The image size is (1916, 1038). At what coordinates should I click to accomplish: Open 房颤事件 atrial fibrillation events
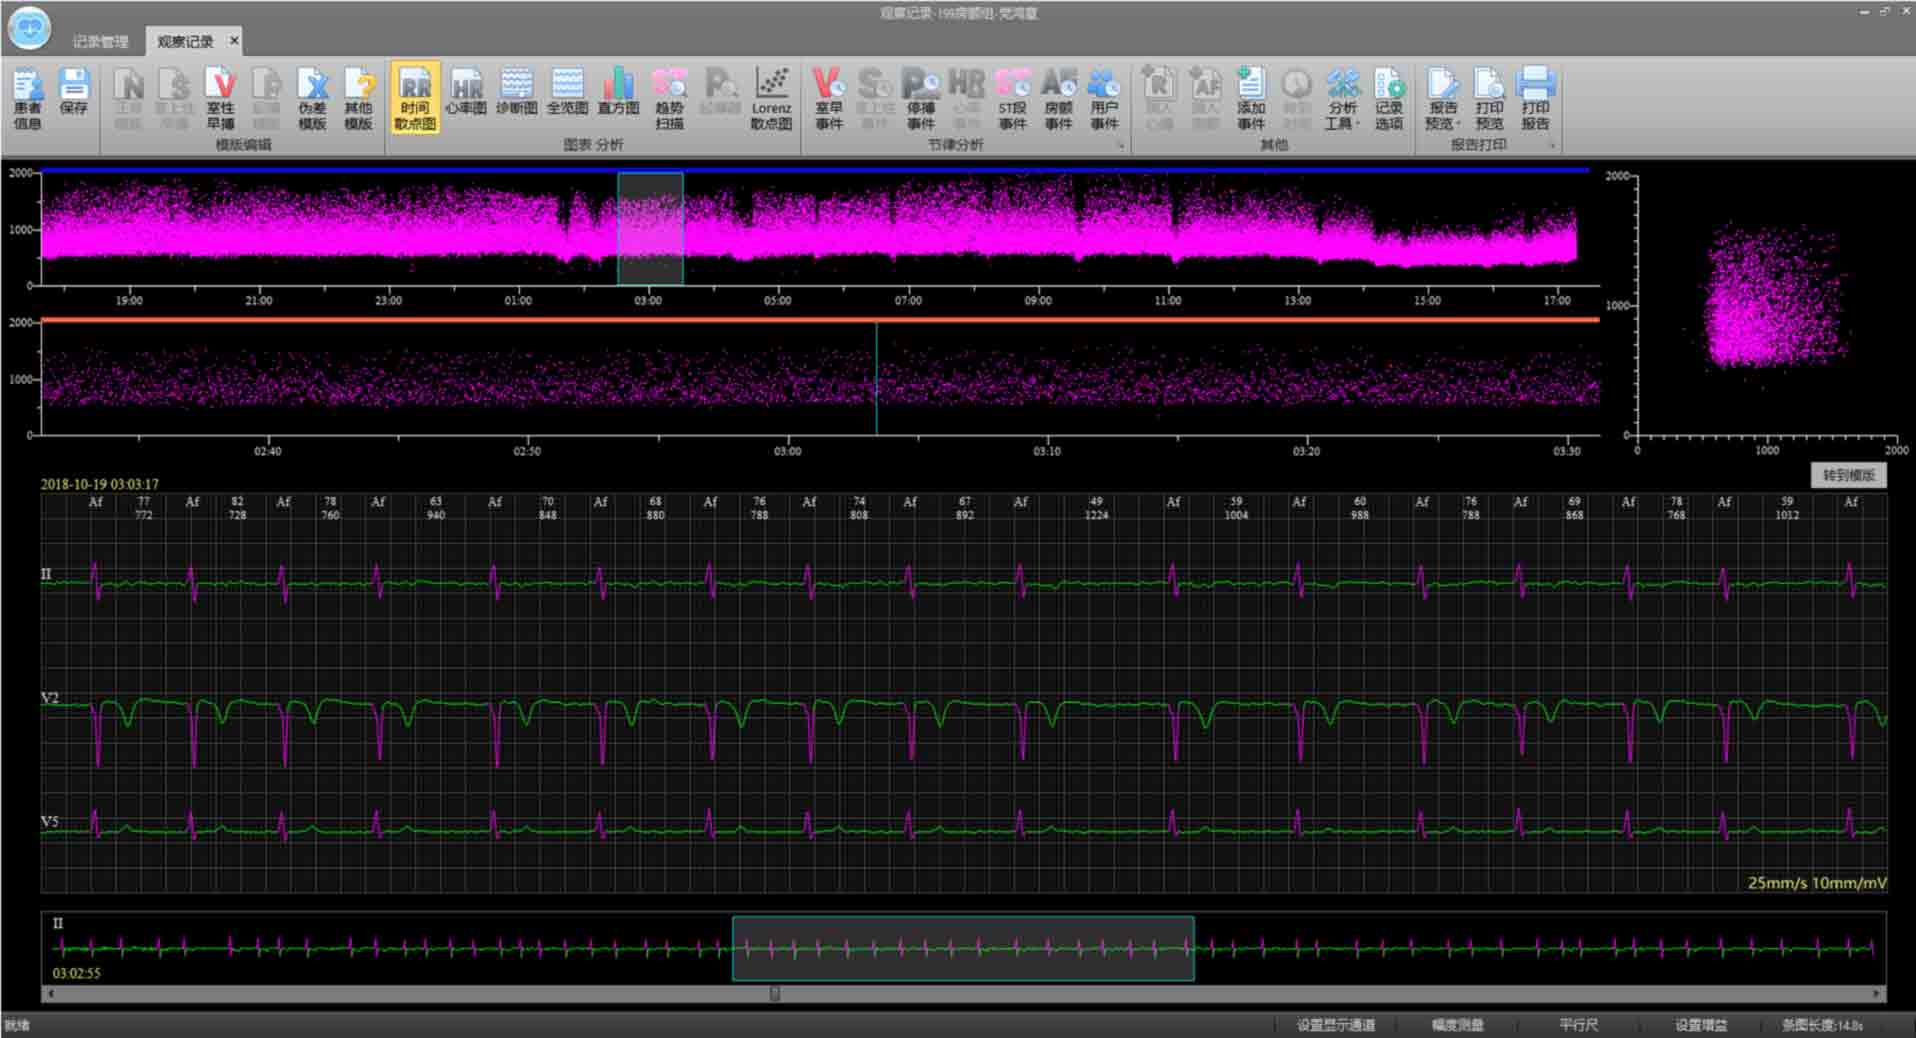pyautogui.click(x=1058, y=98)
